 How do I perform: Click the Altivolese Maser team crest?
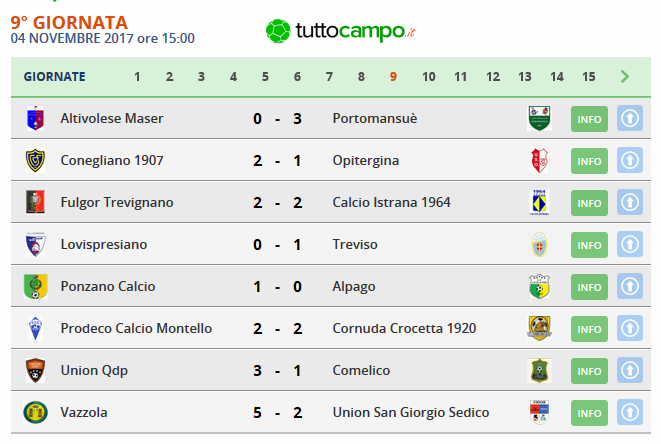pos(35,118)
